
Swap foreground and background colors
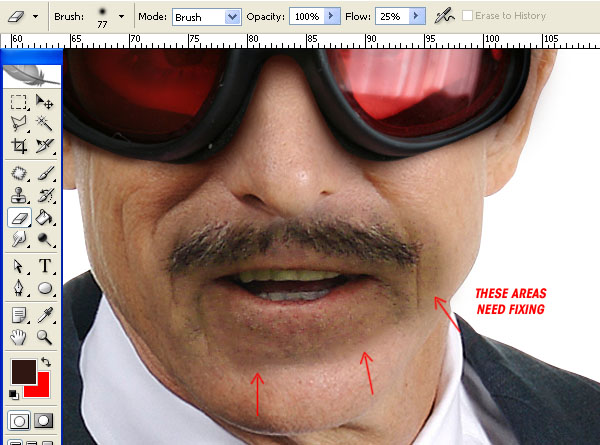pyautogui.click(x=46, y=362)
